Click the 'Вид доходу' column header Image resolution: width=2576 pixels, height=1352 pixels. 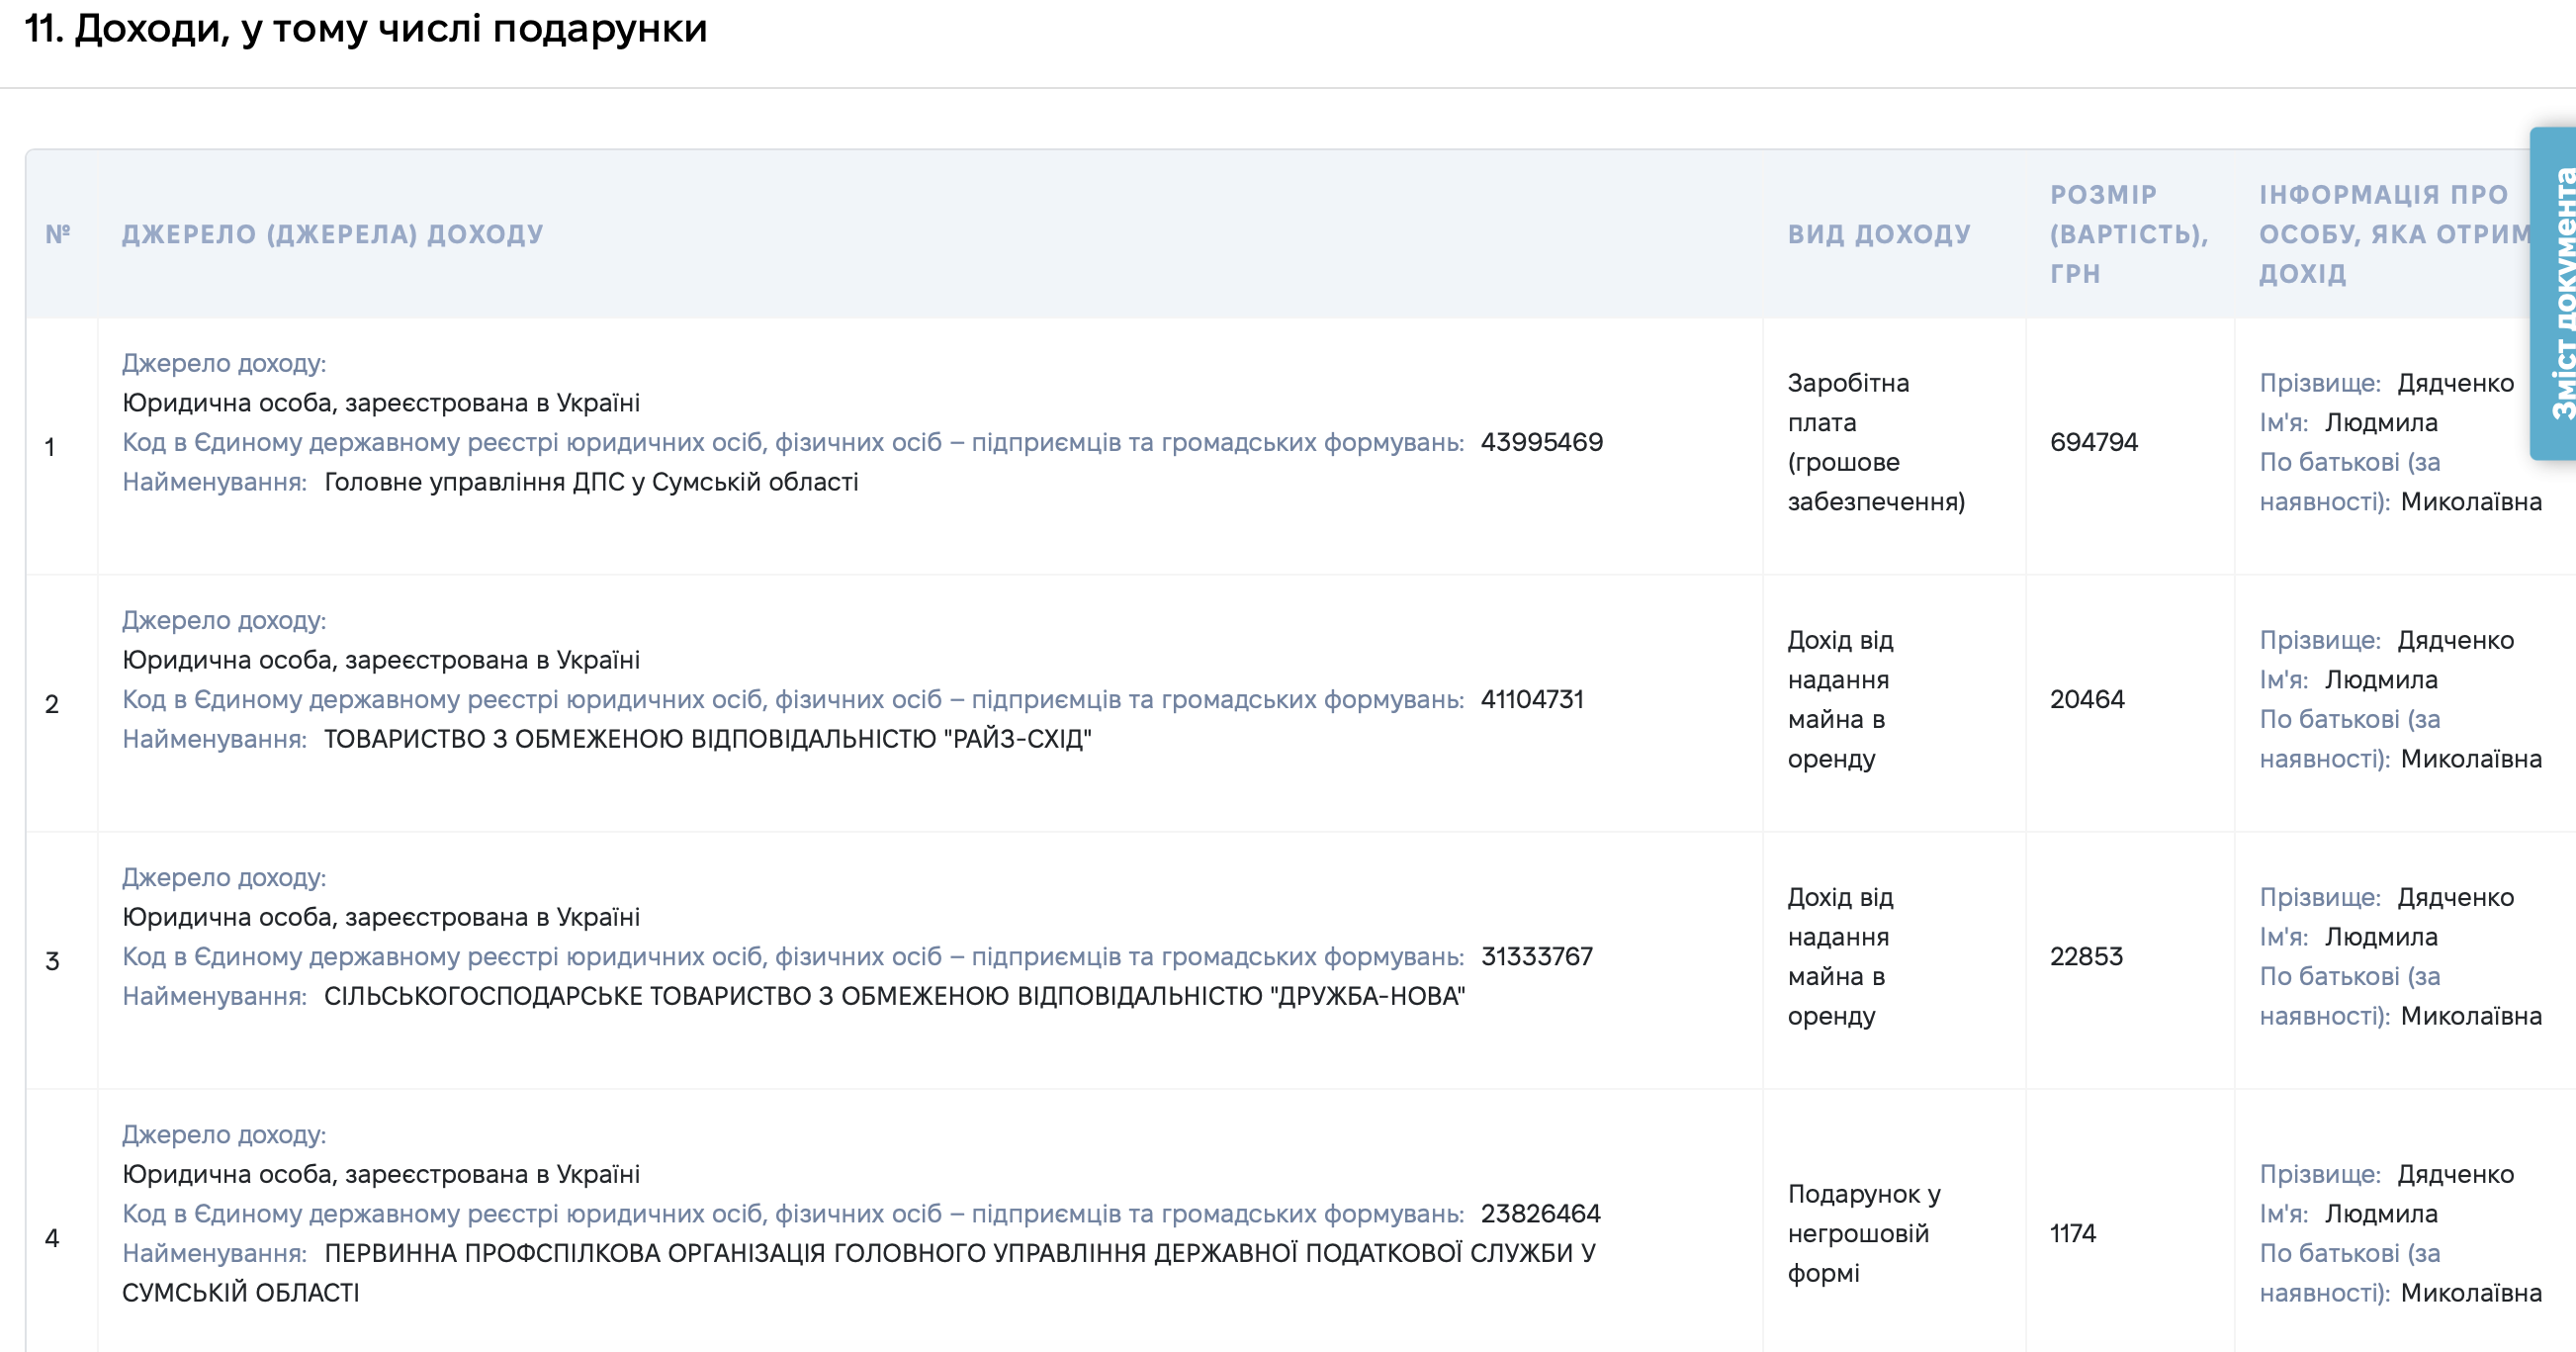click(1879, 234)
